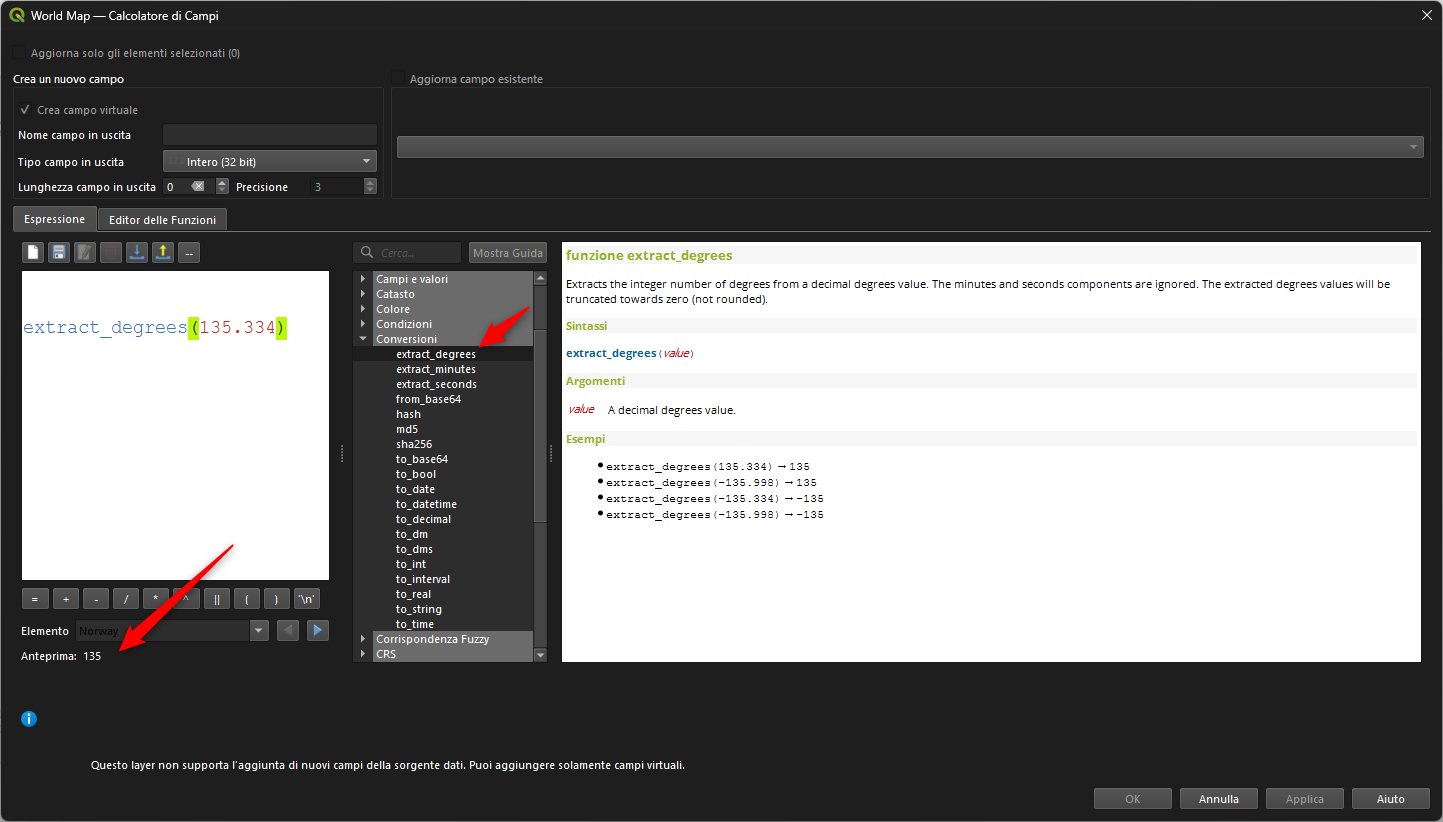Click the 'Mostra Guida' button
1443x822 pixels.
pos(507,253)
